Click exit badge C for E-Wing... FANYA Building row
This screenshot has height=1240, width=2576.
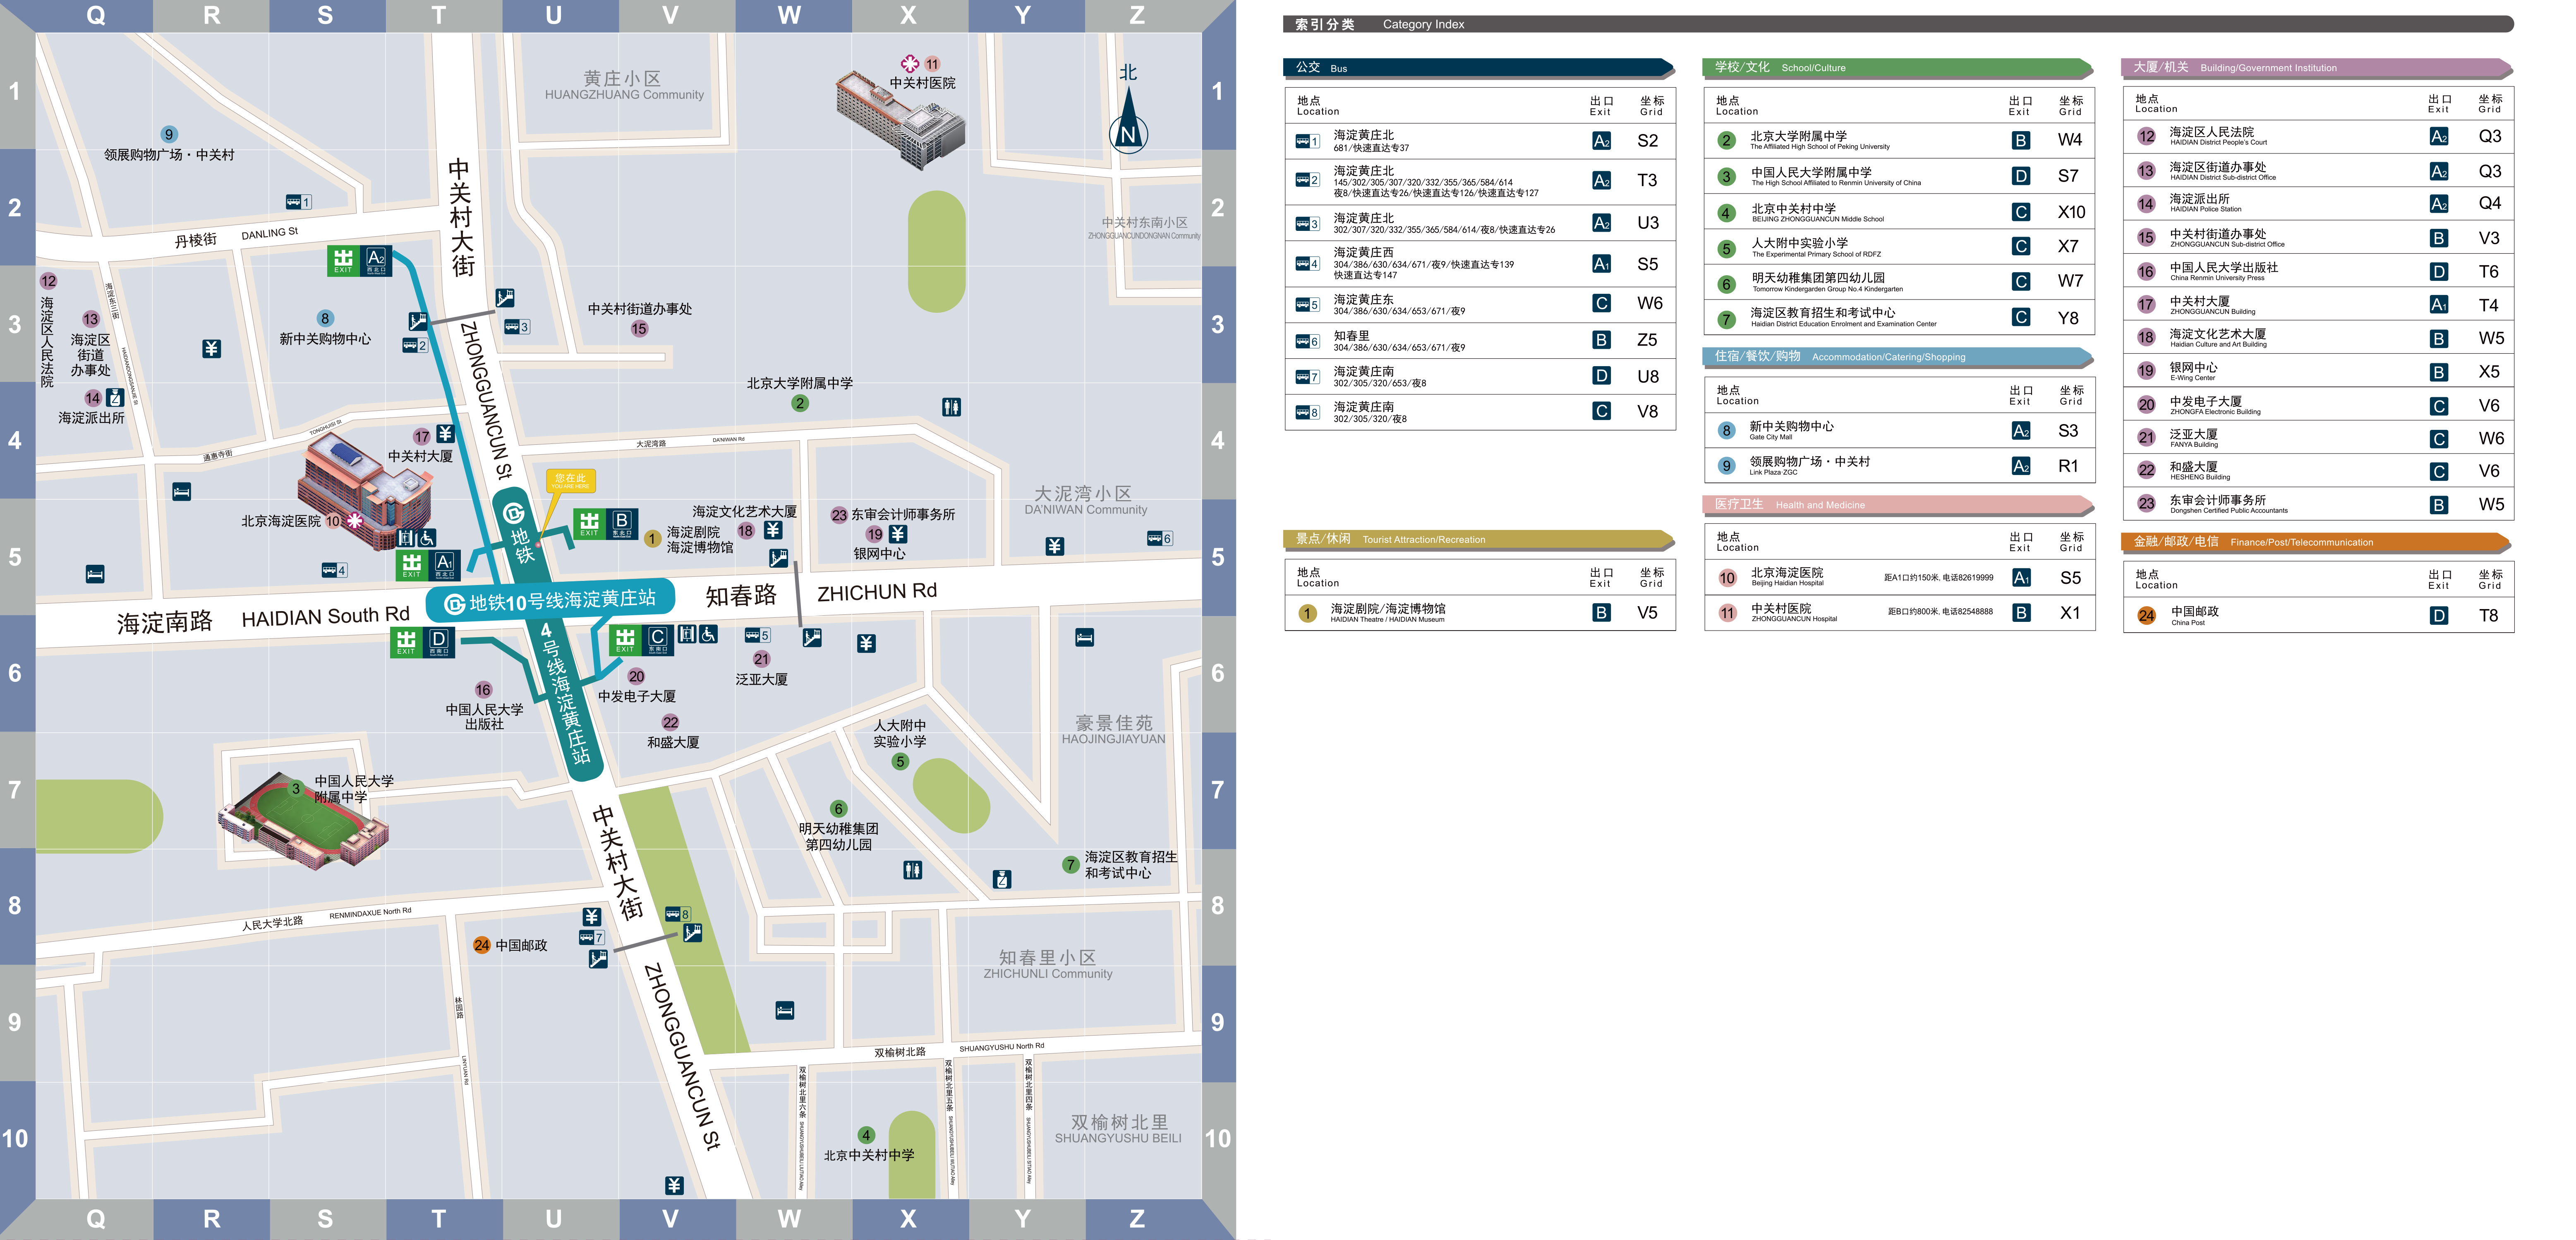click(x=2439, y=439)
